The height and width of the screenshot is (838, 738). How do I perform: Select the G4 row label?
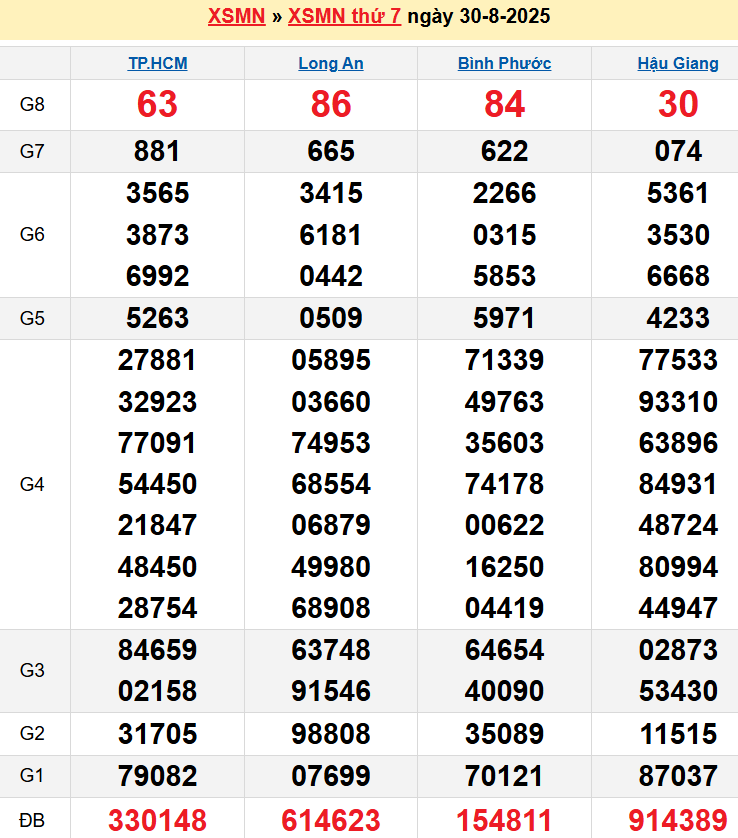tap(32, 485)
